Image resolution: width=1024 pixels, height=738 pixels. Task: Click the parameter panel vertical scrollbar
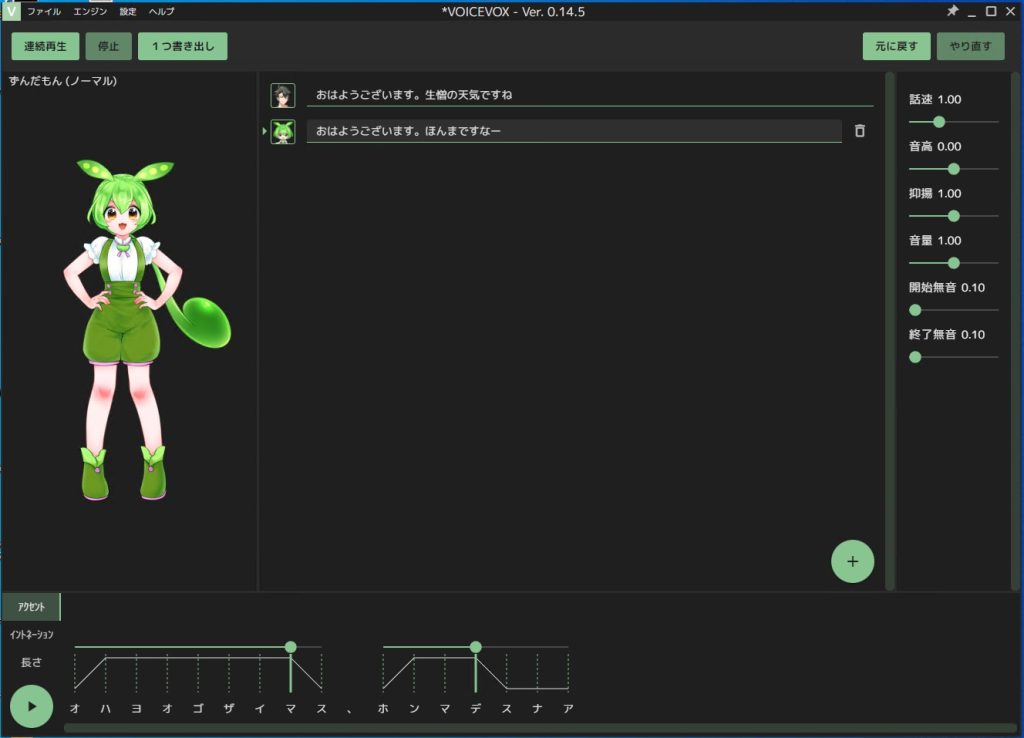(x=1016, y=331)
